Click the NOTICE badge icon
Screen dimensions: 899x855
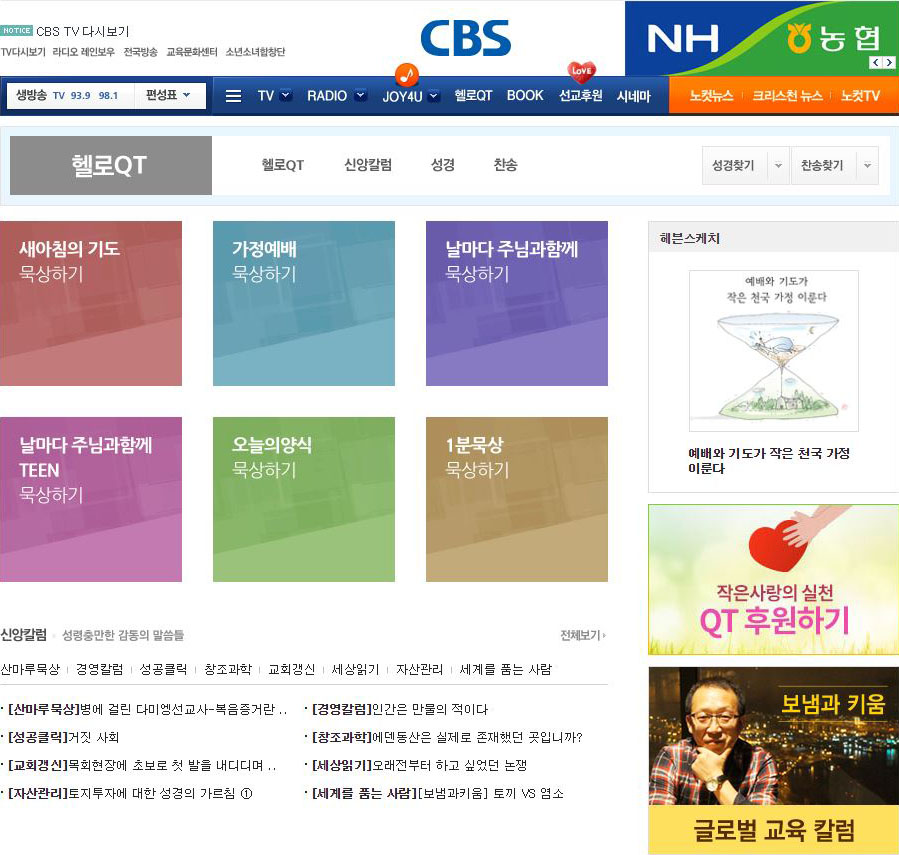17,31
